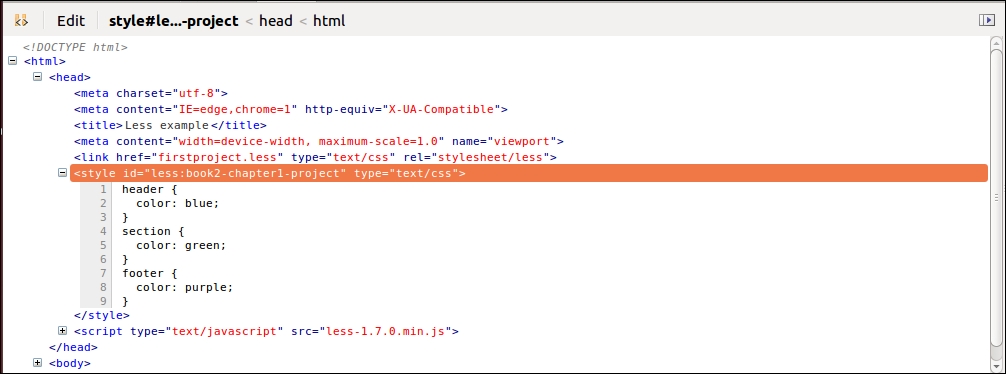Click the link href firstproject.less line
The image size is (1006, 374).
click(x=315, y=157)
